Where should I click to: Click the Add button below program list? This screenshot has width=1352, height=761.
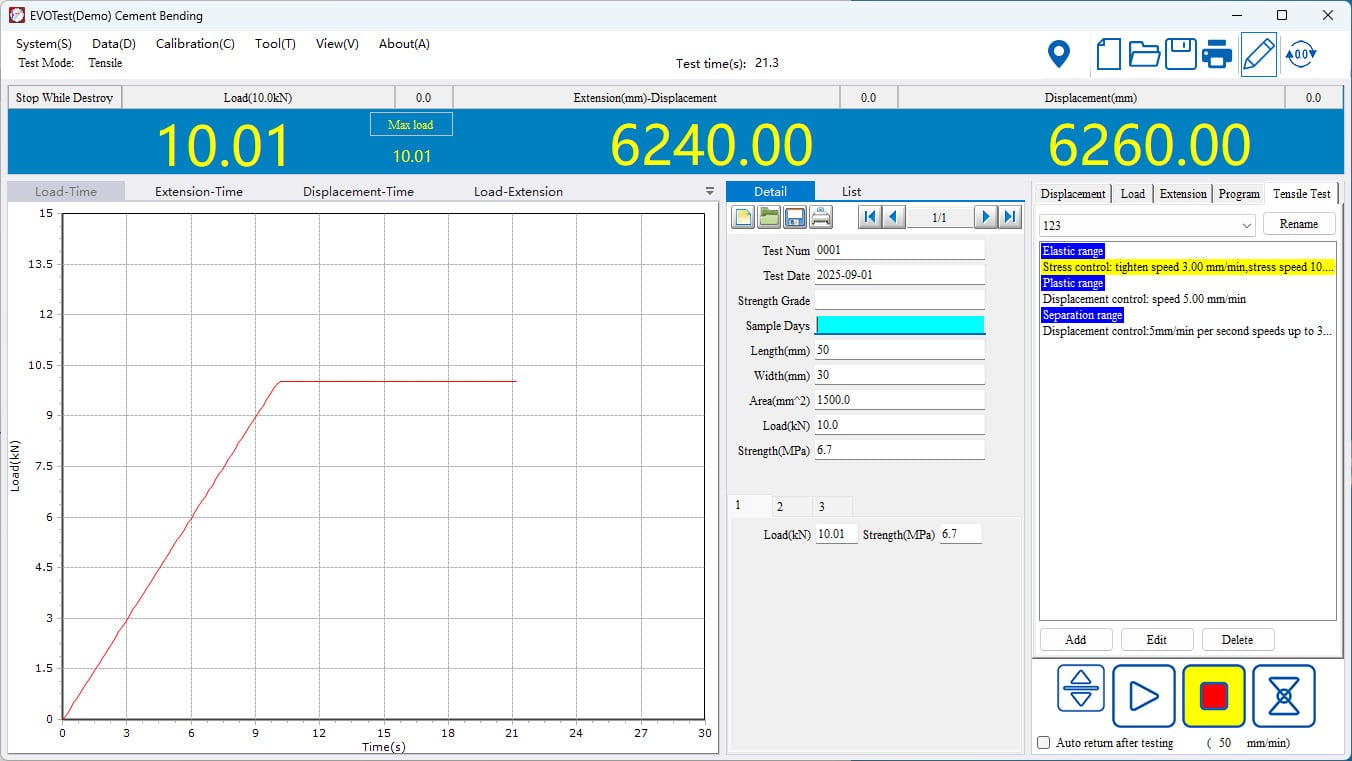click(1075, 640)
